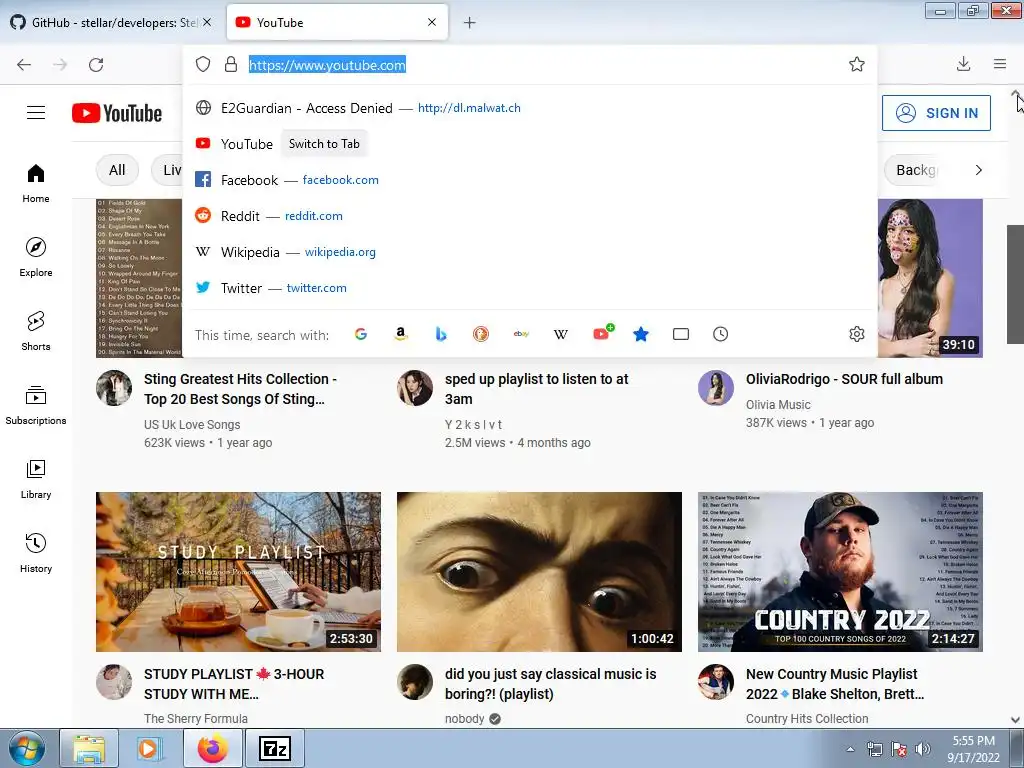Show hidden tray icons arrow

850,749
